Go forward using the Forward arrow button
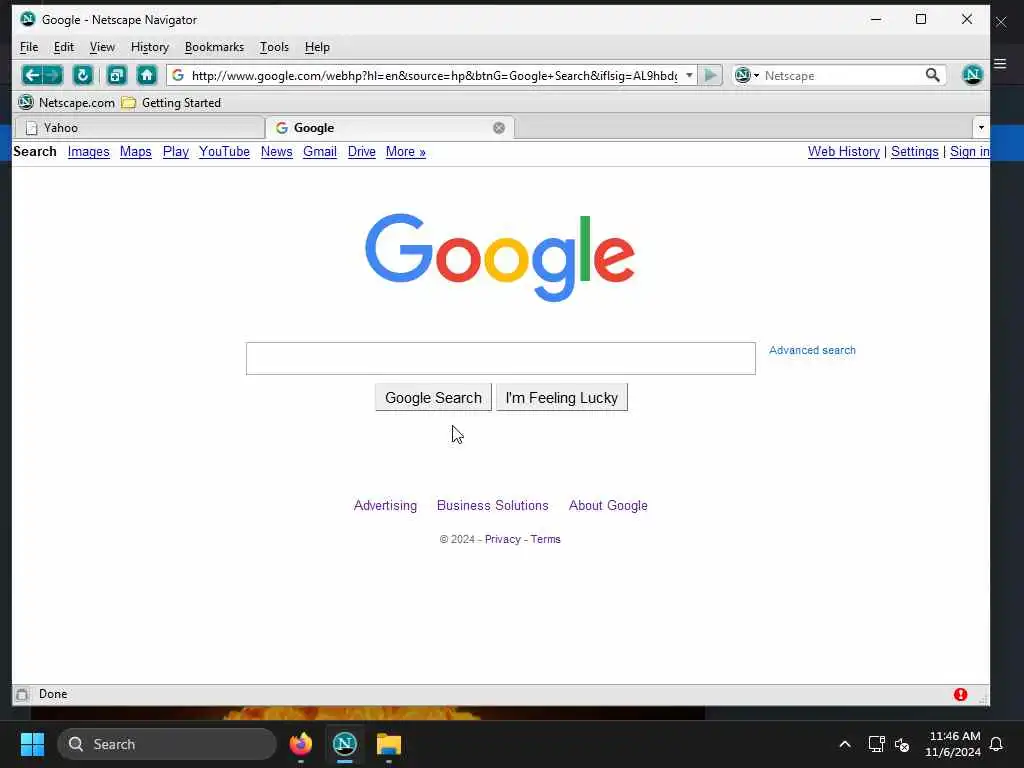Screen dimensions: 1024x768 (x=53, y=75)
